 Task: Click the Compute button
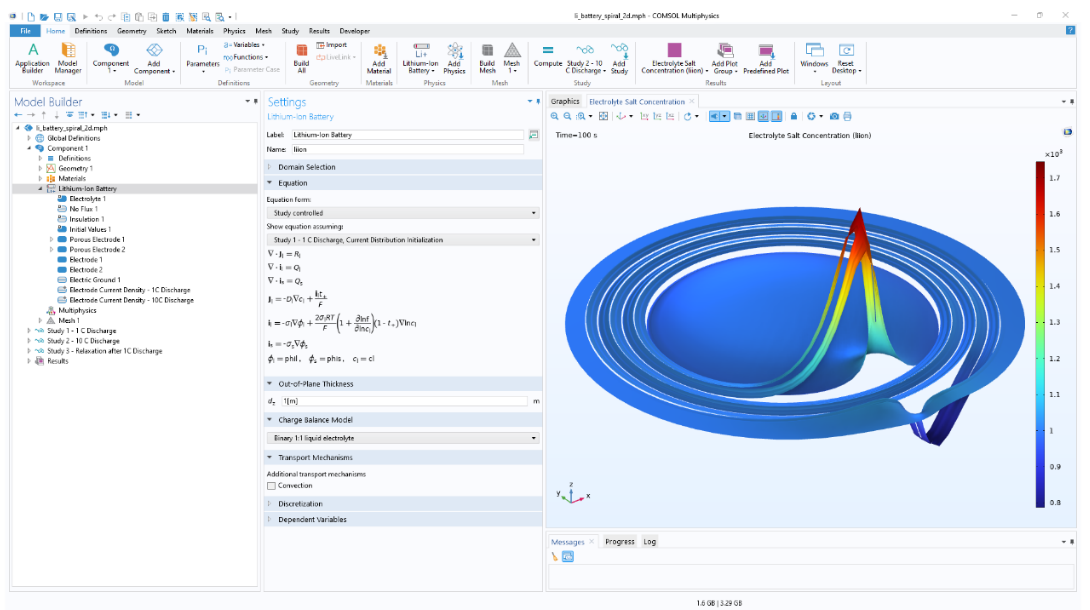click(x=548, y=56)
